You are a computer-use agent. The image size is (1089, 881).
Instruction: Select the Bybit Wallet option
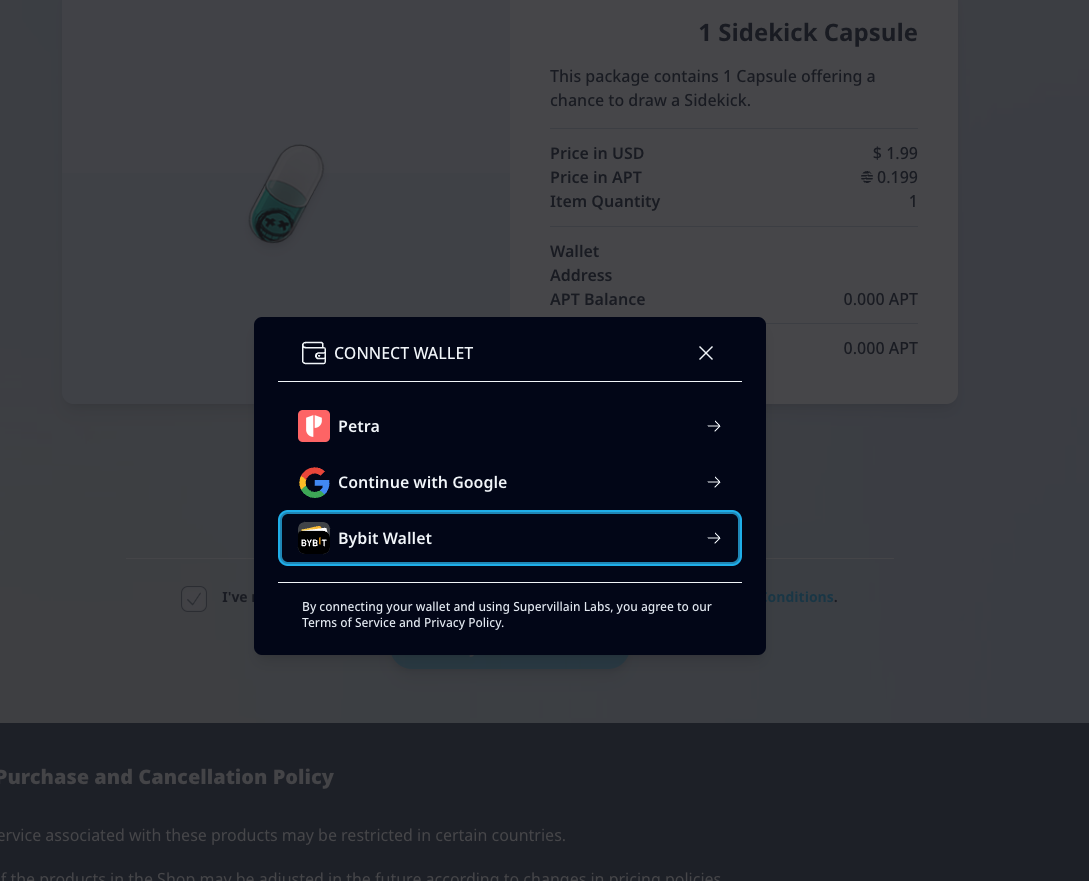(510, 538)
